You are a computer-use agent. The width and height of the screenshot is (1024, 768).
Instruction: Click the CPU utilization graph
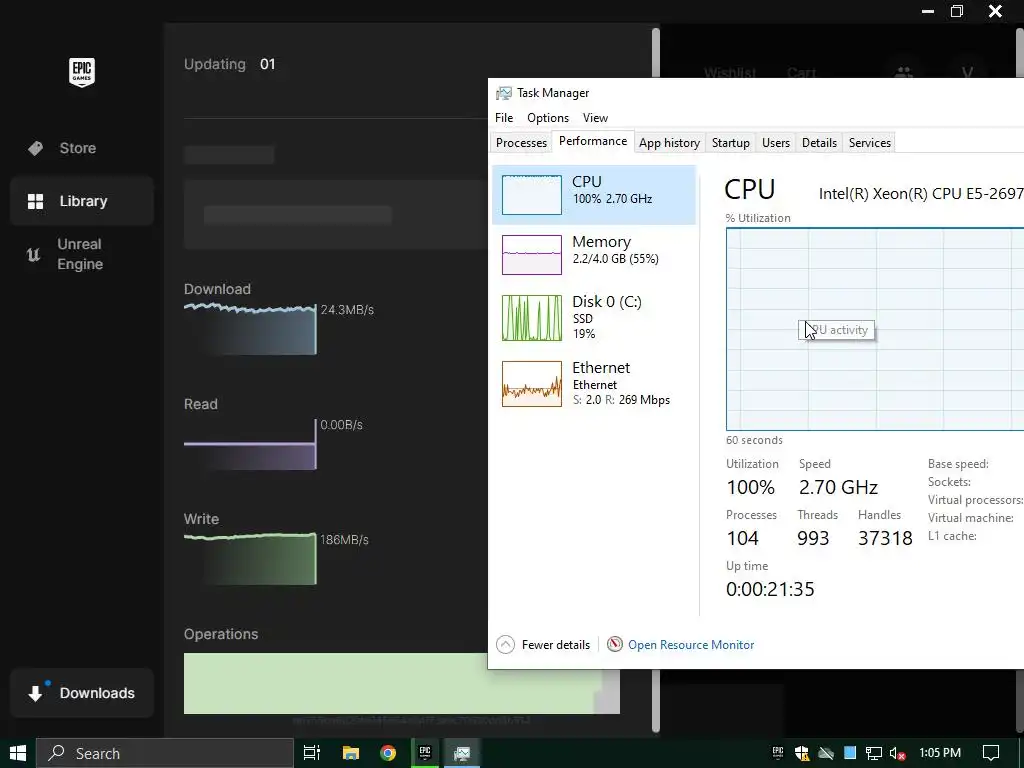(x=875, y=329)
